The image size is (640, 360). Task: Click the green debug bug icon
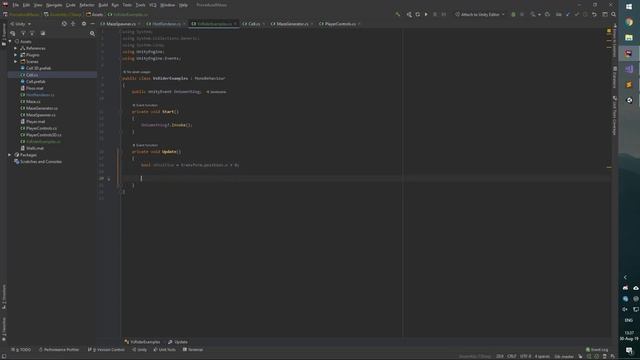coord(513,14)
